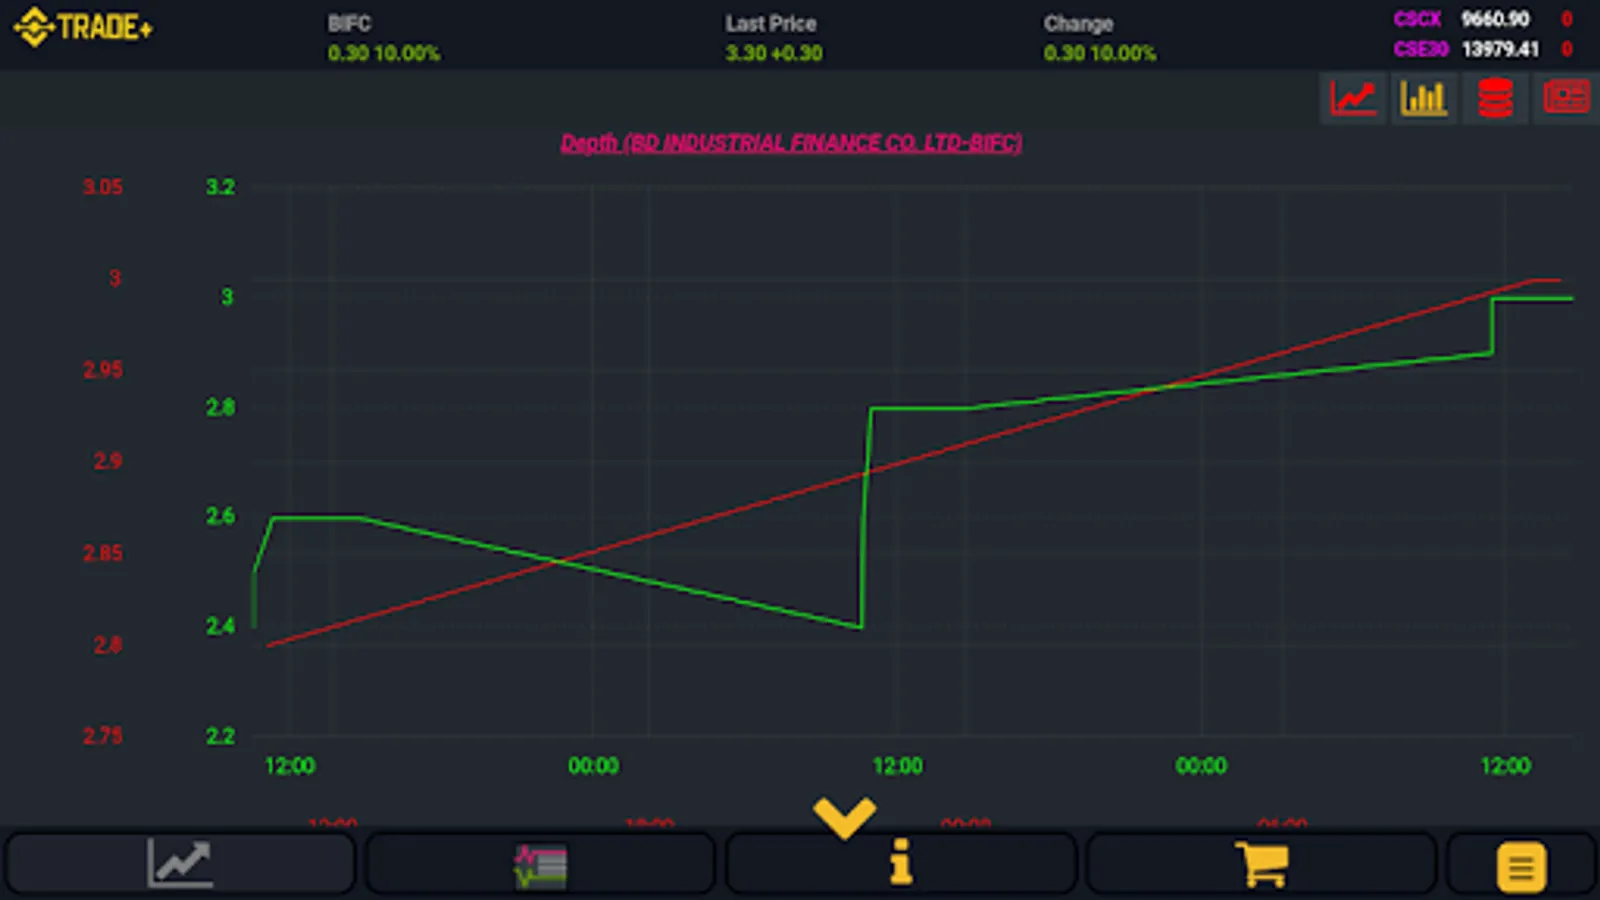
Task: Open the info tab in bottom bar
Action: point(901,863)
